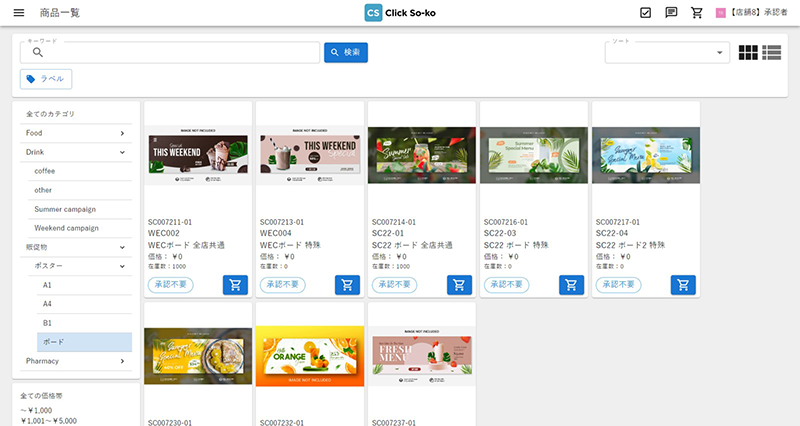This screenshot has height=426, width=800.
Task: Click the 検索 search button
Action: pos(346,53)
